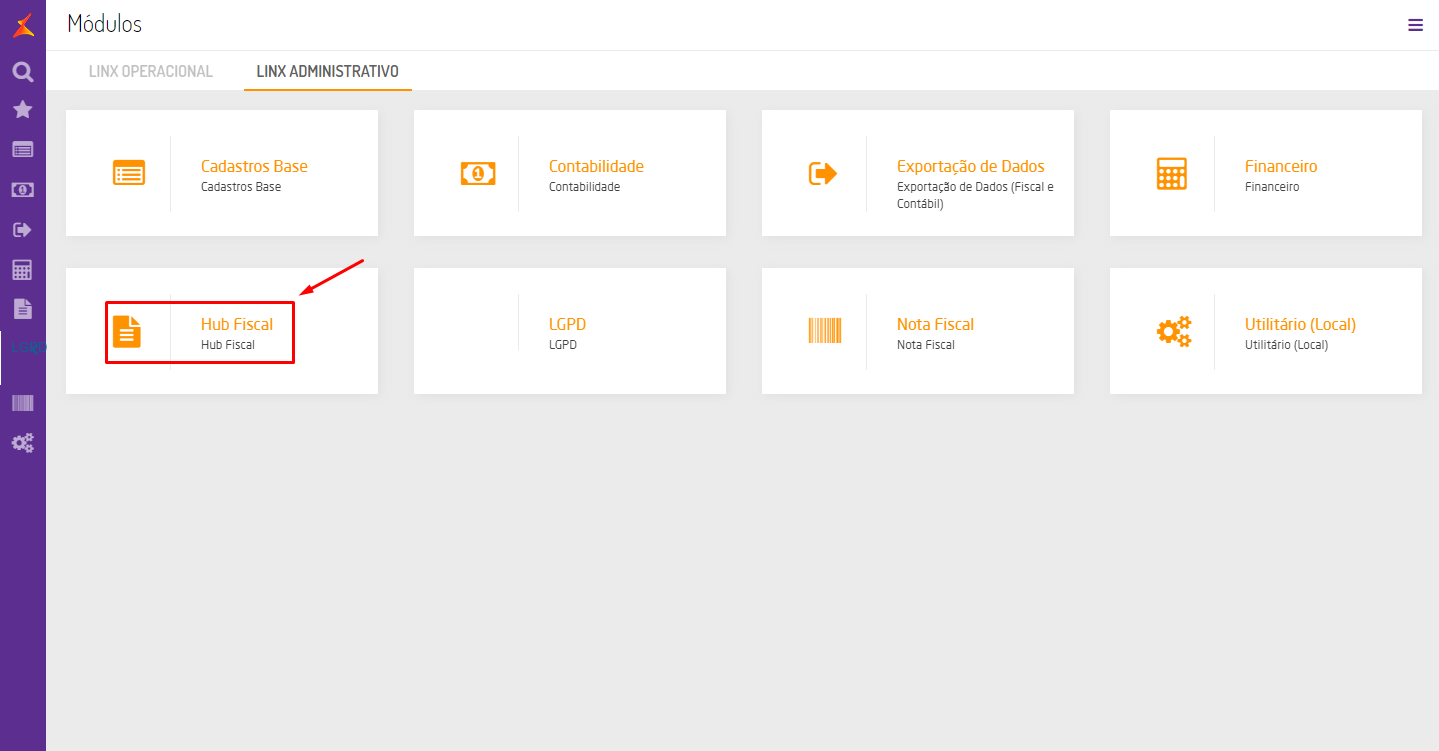Click the banknote icon on the Contabilidade card

(477, 173)
